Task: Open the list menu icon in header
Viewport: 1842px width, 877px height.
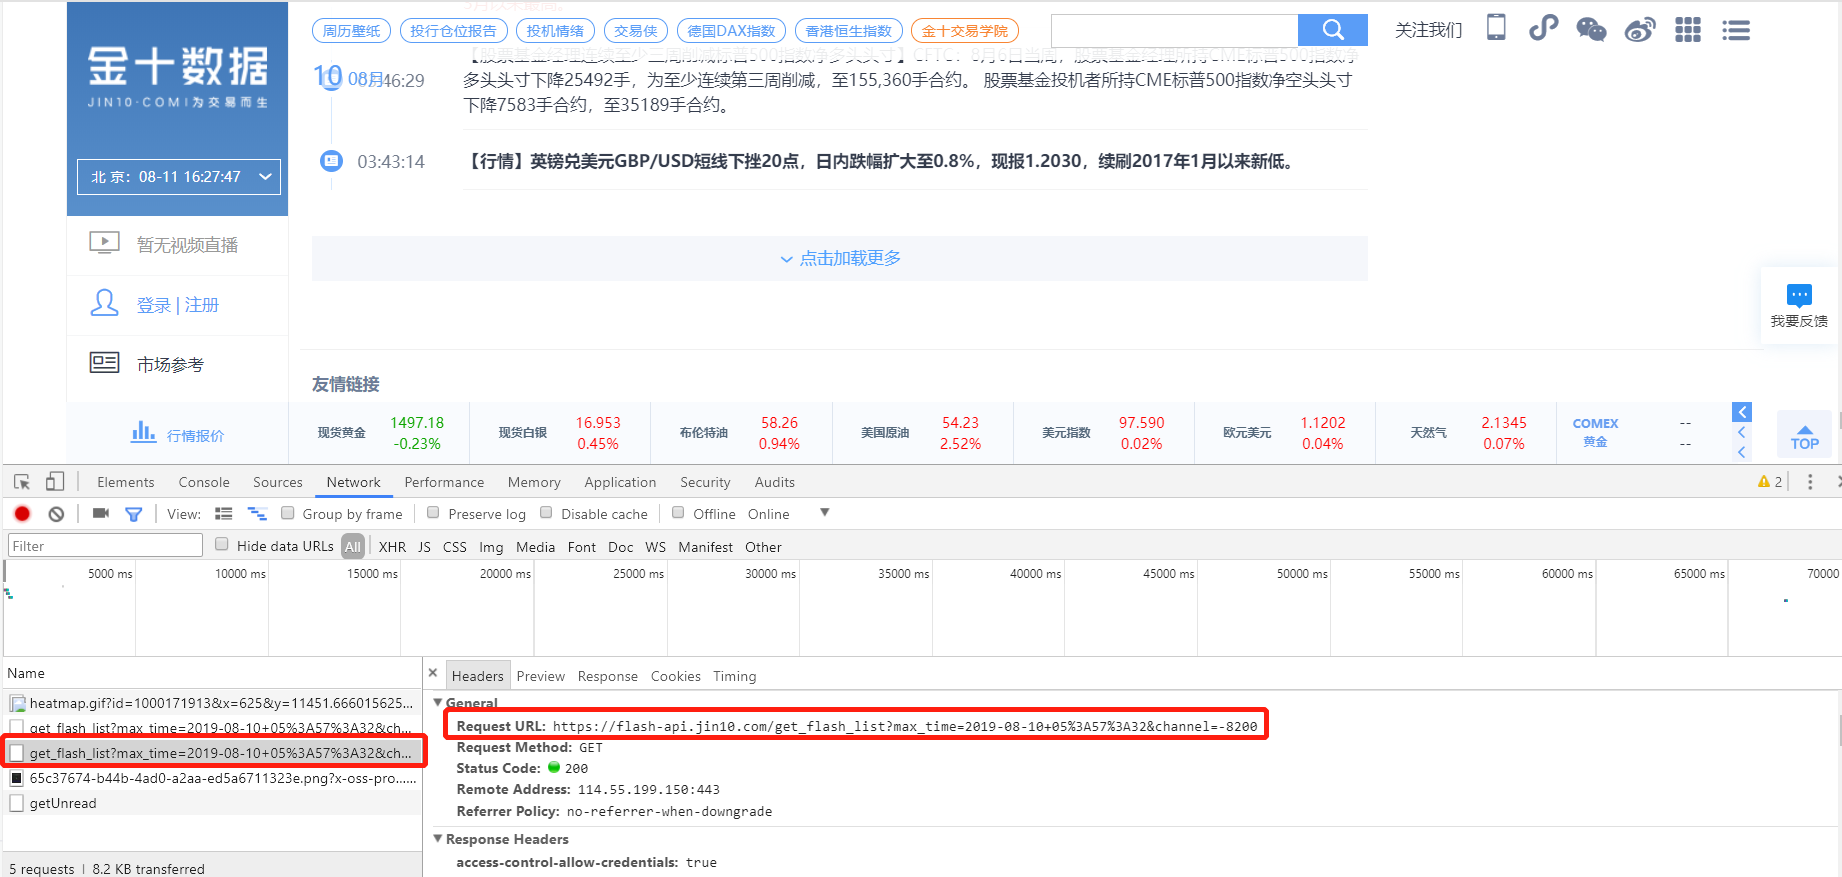Action: click(1736, 31)
